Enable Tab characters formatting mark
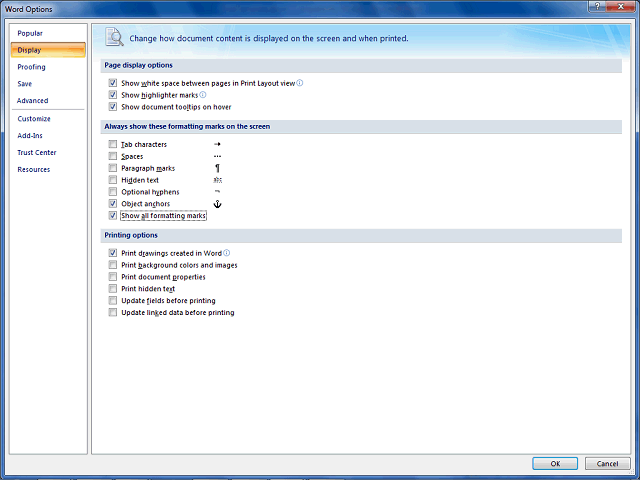640x480 pixels. pos(113,144)
